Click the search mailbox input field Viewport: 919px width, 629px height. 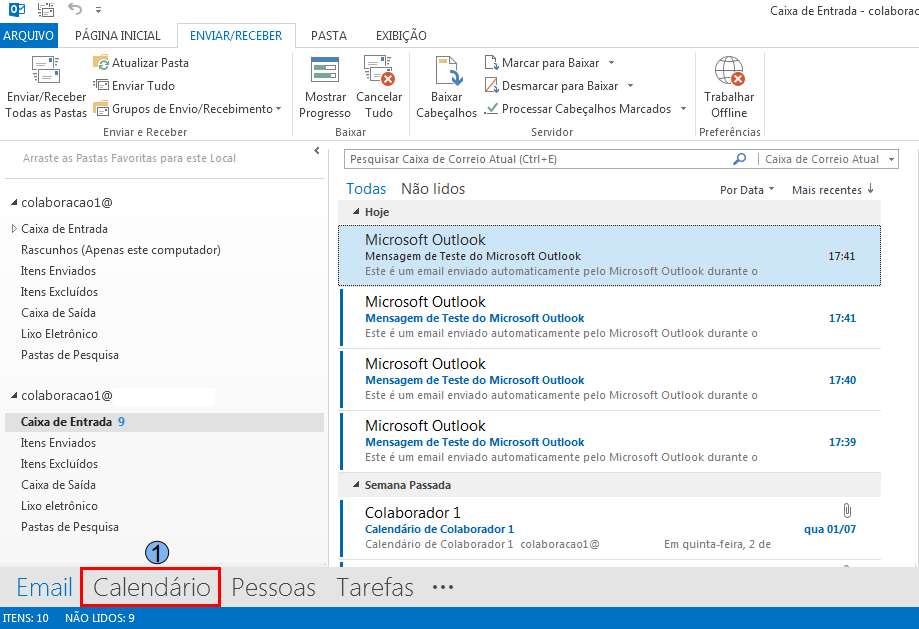click(539, 159)
